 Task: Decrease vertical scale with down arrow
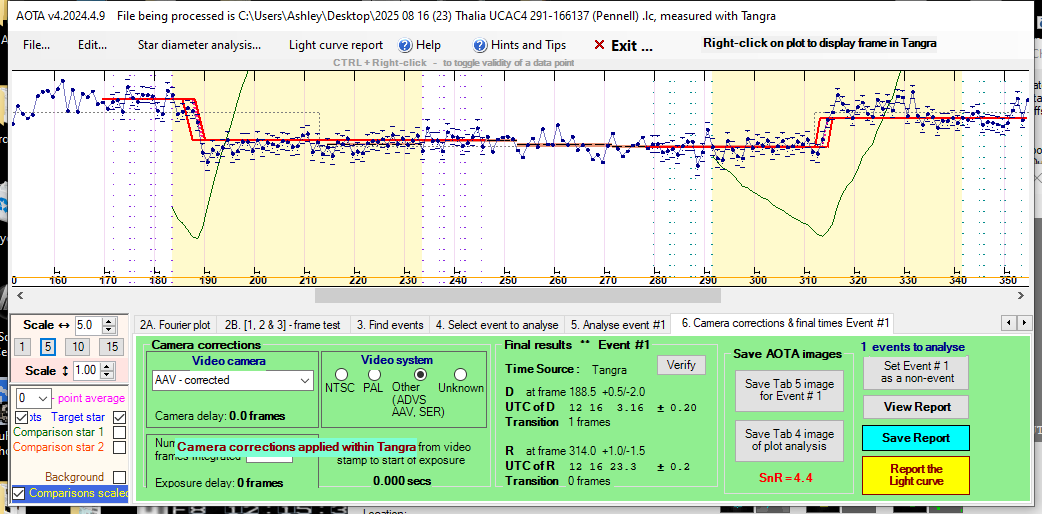point(110,374)
